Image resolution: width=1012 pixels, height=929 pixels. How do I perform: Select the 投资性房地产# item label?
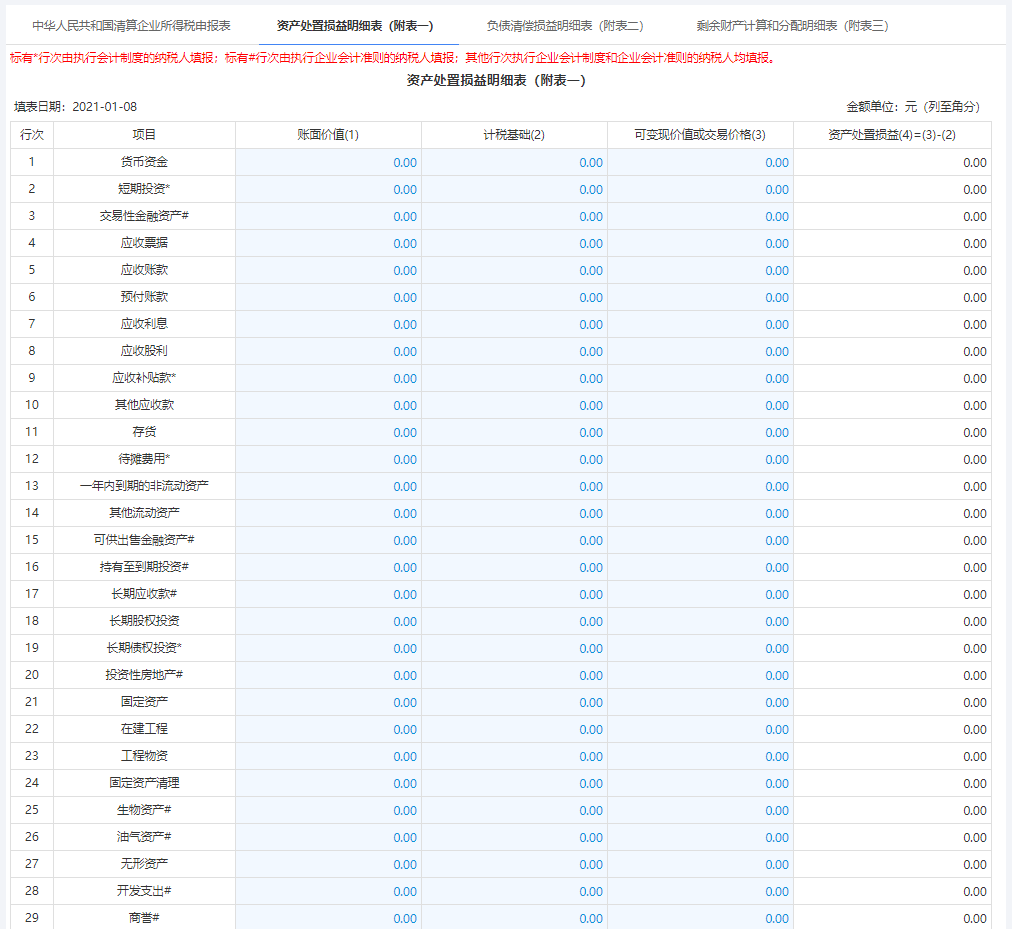(144, 675)
